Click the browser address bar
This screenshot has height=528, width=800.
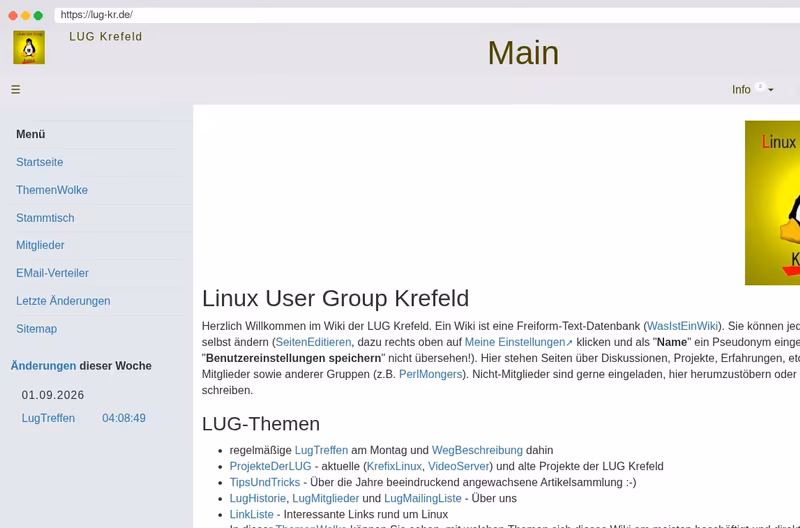(427, 15)
